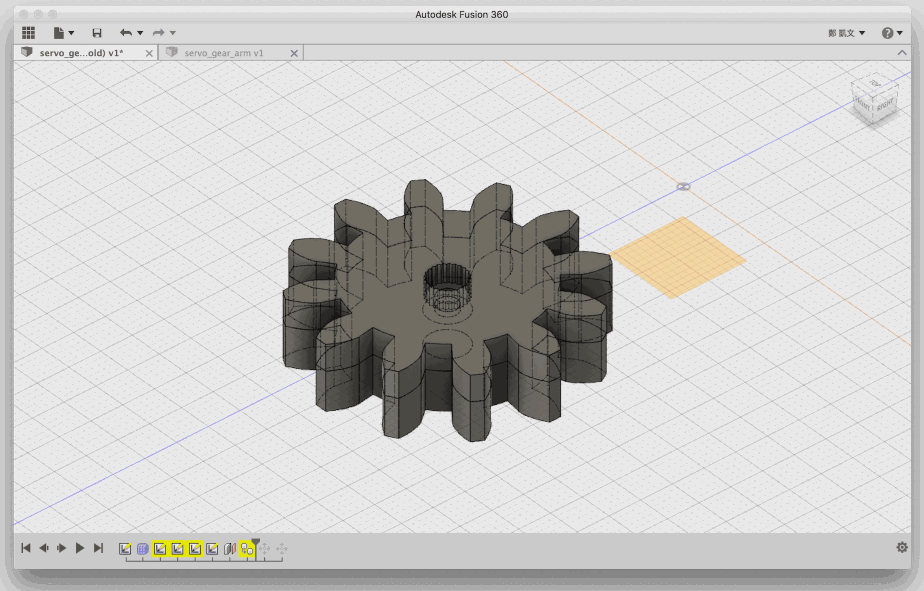Play the timeline history
The width and height of the screenshot is (924, 591).
pos(80,548)
